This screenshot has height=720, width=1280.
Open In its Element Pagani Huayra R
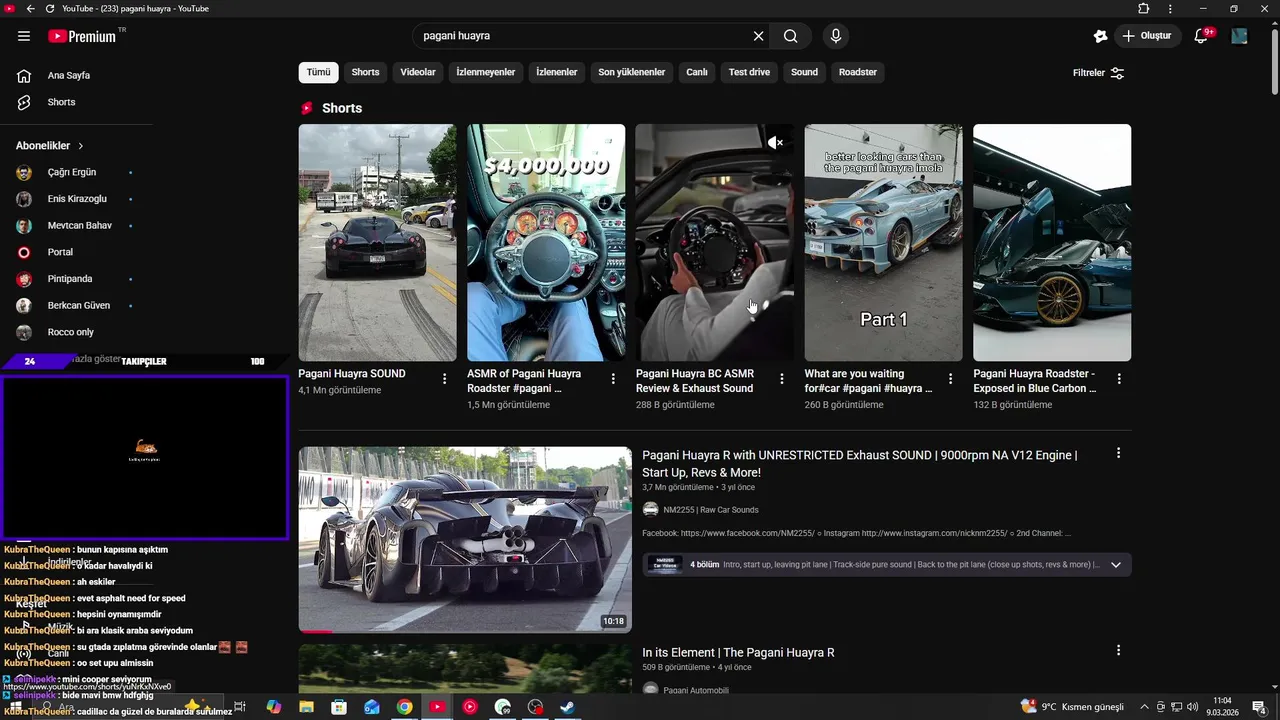coord(738,653)
